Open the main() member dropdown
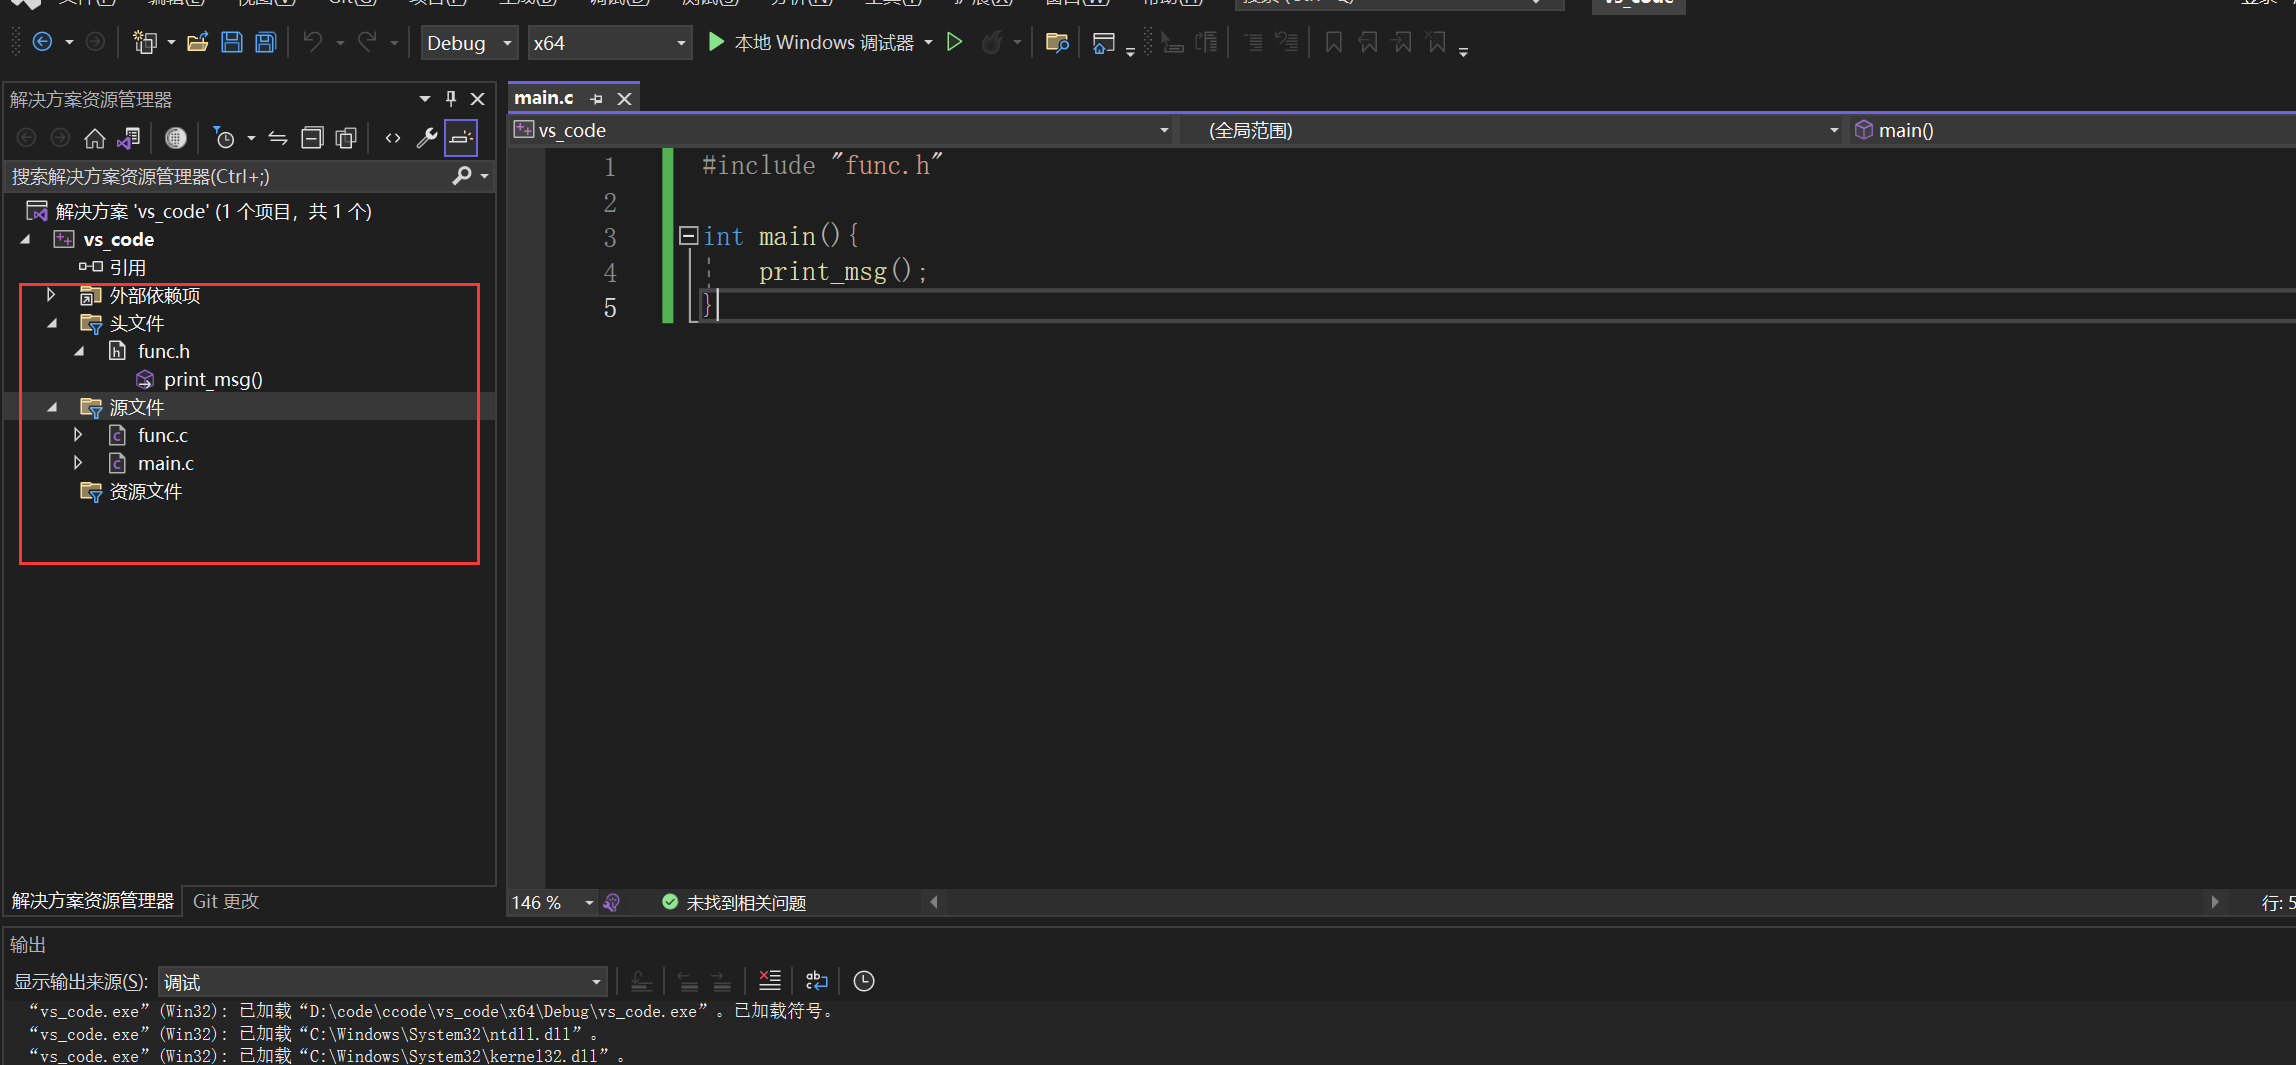The image size is (2296, 1065). pos(2072,130)
